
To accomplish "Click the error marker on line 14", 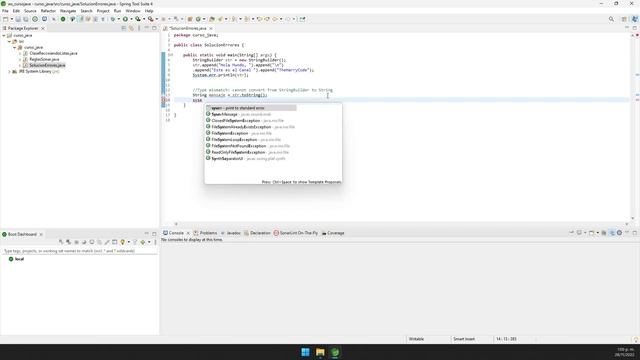I will [163, 100].
